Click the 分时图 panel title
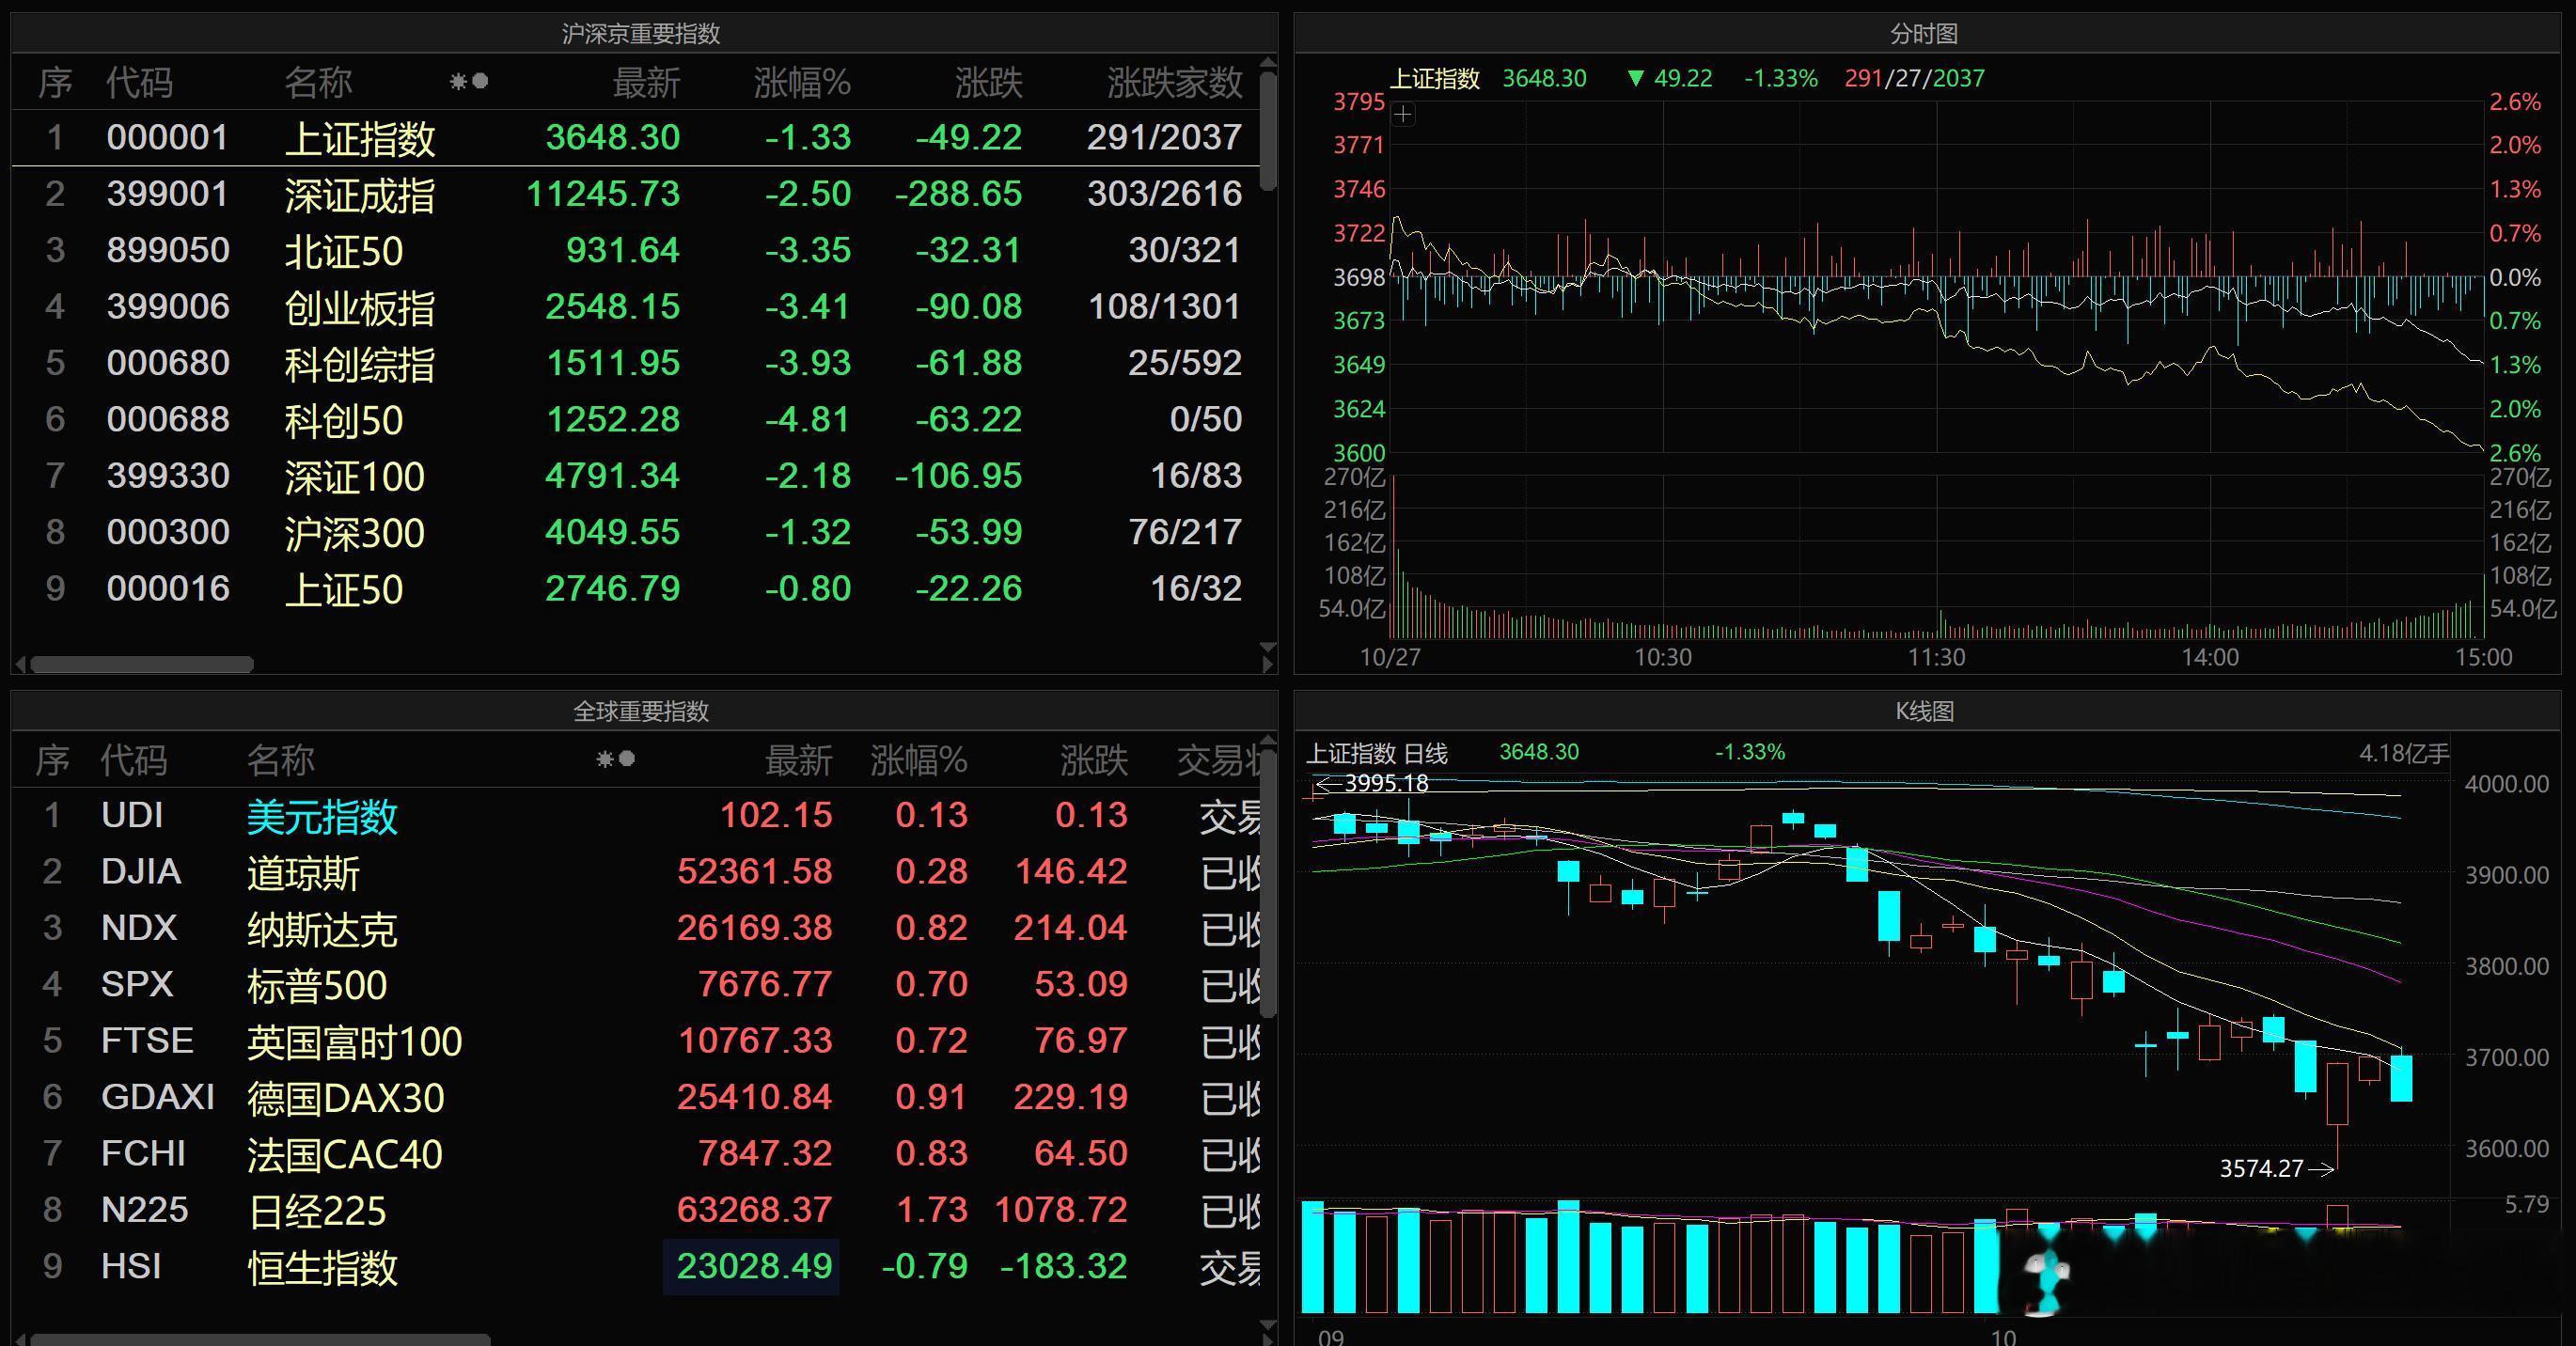2576x1346 pixels. coord(1924,34)
